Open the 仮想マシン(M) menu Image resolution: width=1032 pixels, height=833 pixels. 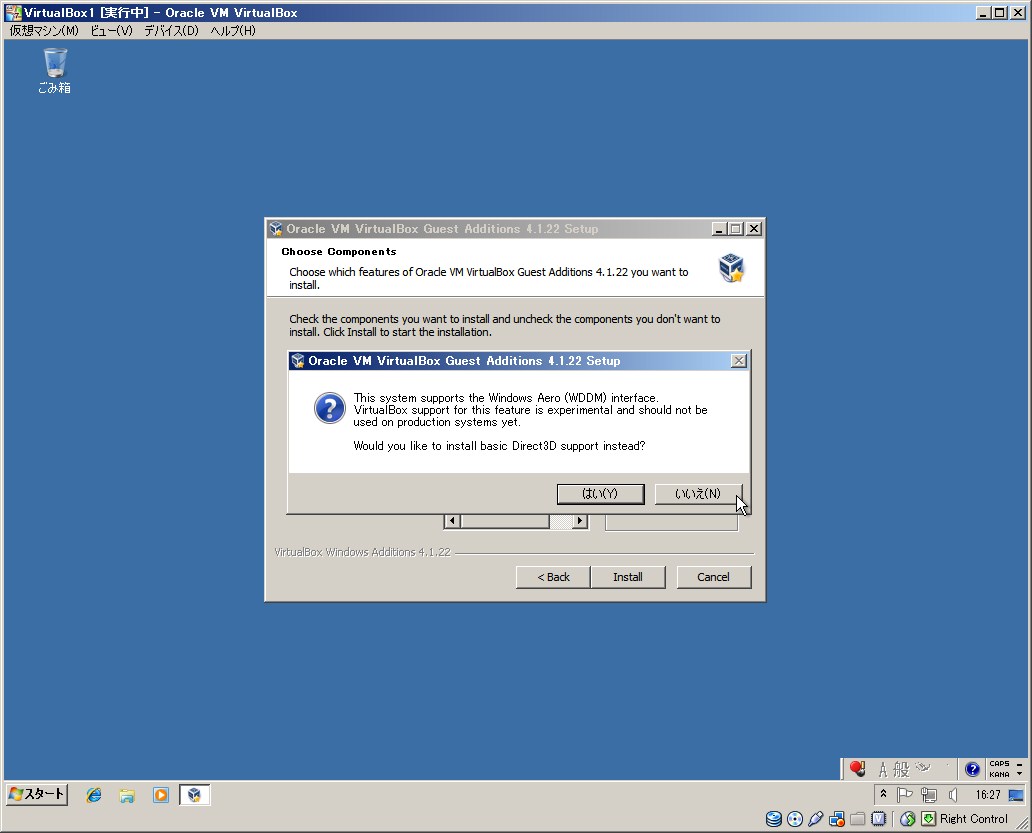(44, 30)
